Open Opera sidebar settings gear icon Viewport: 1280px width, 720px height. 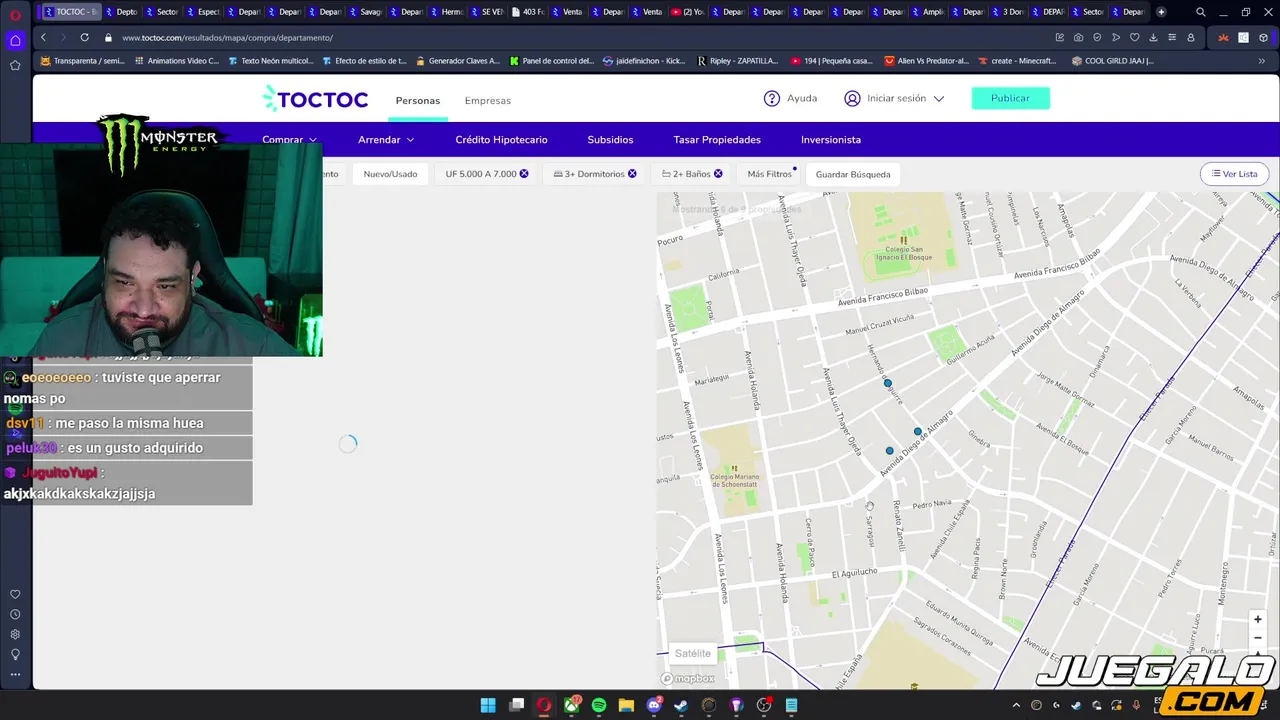pos(15,634)
